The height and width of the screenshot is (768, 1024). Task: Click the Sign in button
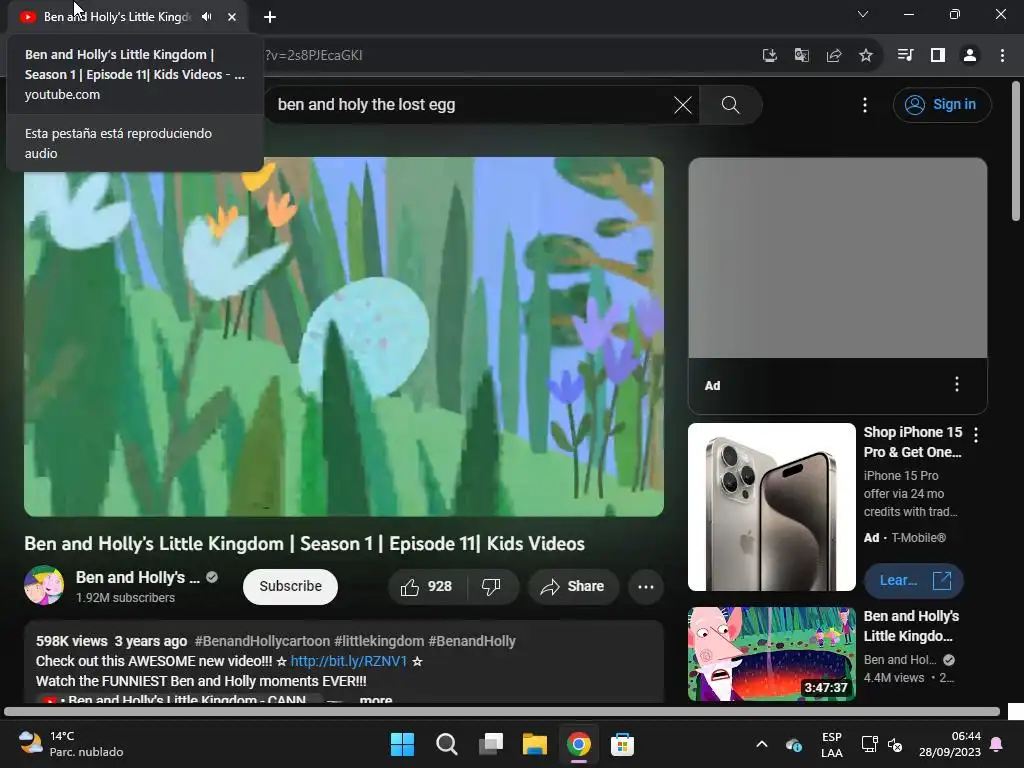coord(942,104)
